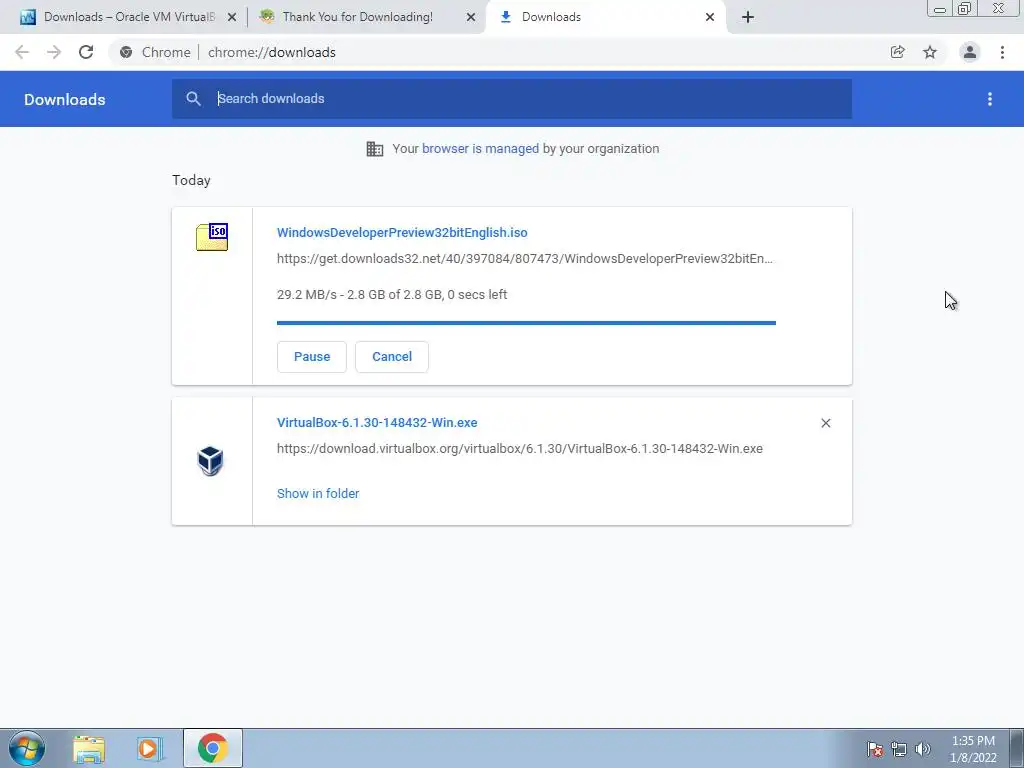The height and width of the screenshot is (768, 1024).
Task: Click the Today date heading
Action: tap(191, 180)
